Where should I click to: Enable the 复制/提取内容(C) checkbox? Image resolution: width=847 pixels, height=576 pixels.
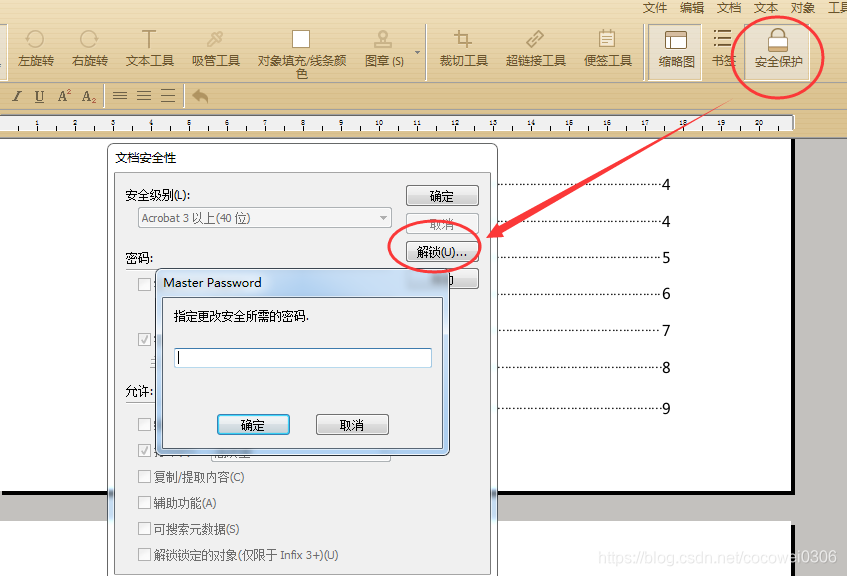144,477
